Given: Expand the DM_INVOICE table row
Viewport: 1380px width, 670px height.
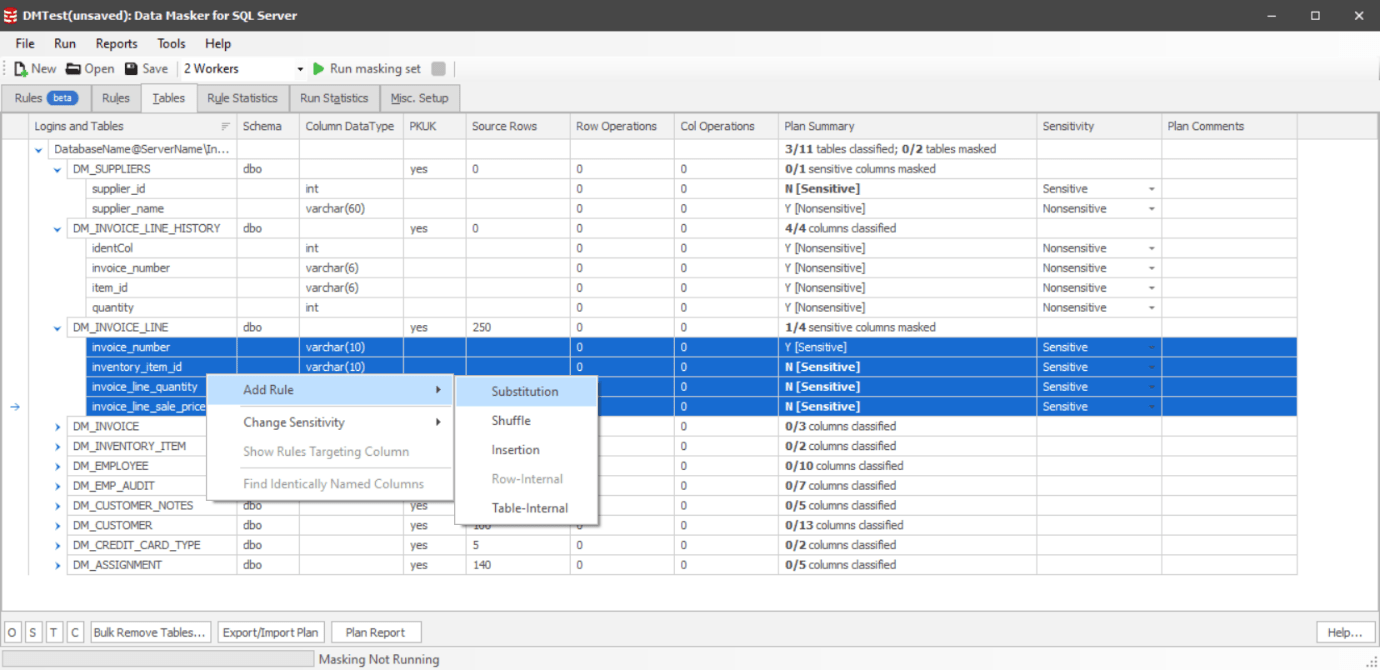Looking at the screenshot, I should [56, 426].
